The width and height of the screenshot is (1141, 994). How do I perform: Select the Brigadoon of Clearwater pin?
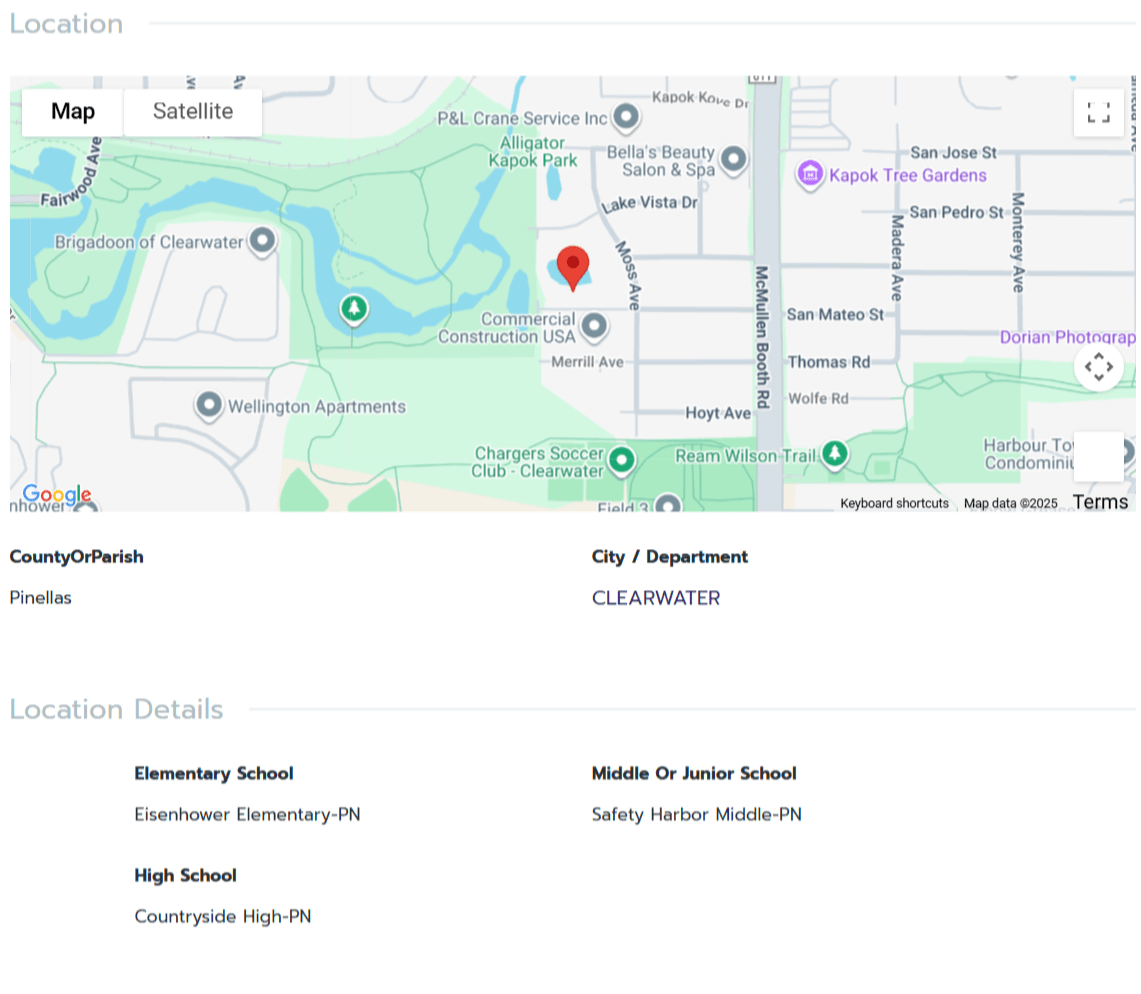263,241
